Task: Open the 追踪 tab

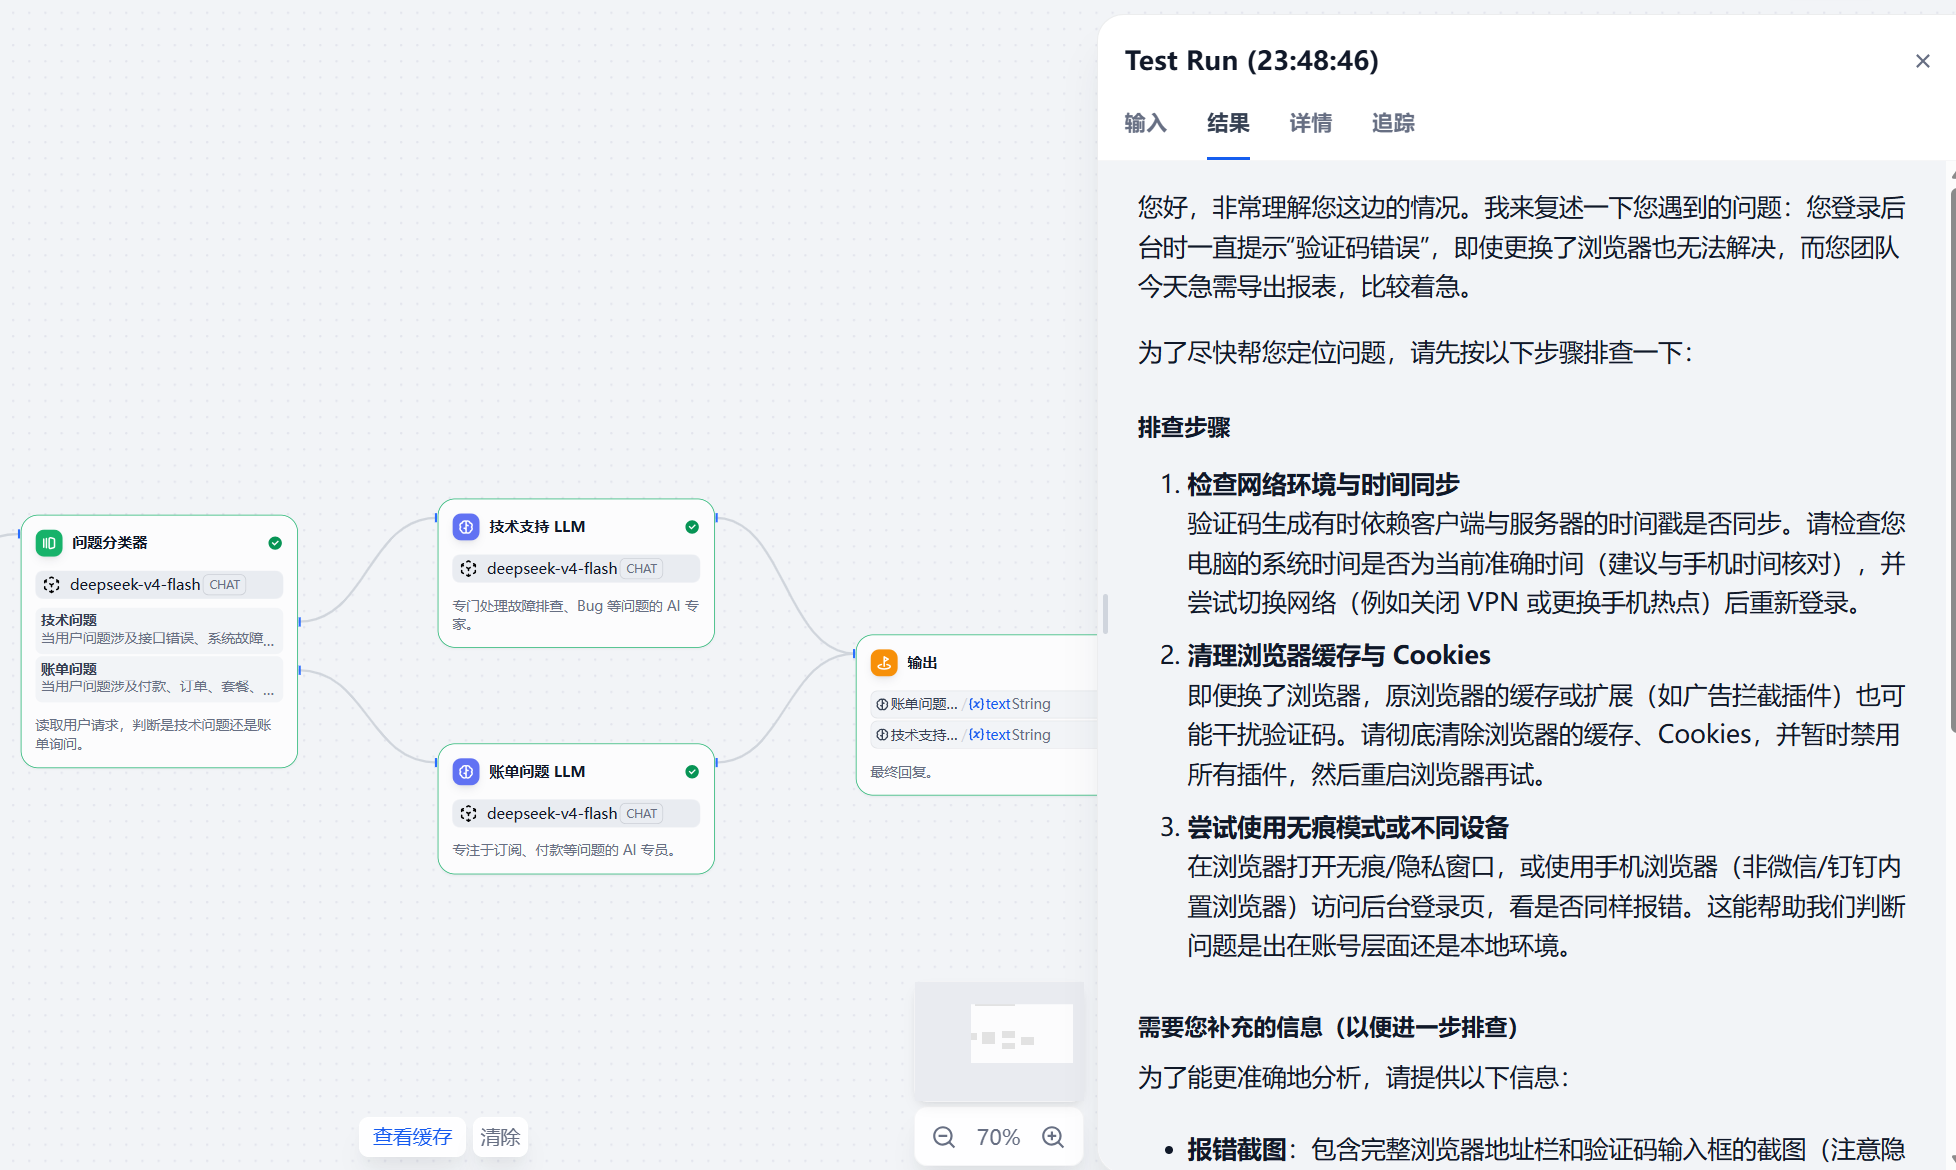Action: (x=1392, y=123)
